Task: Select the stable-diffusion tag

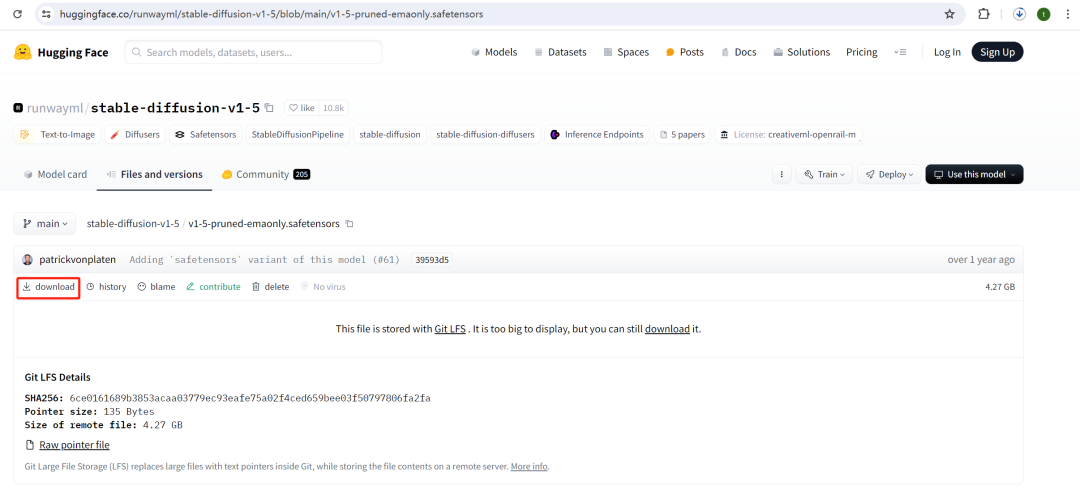Action: point(391,134)
